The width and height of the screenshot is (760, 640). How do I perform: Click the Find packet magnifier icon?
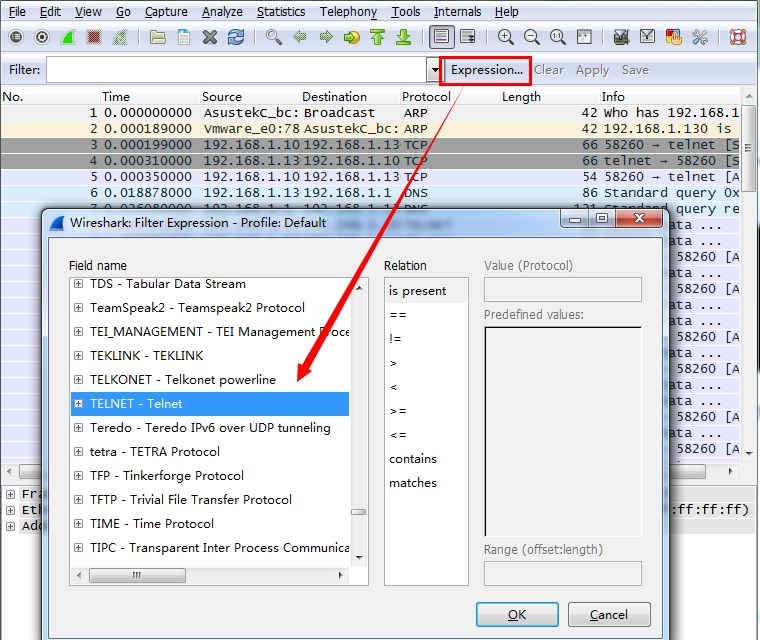pyautogui.click(x=273, y=37)
